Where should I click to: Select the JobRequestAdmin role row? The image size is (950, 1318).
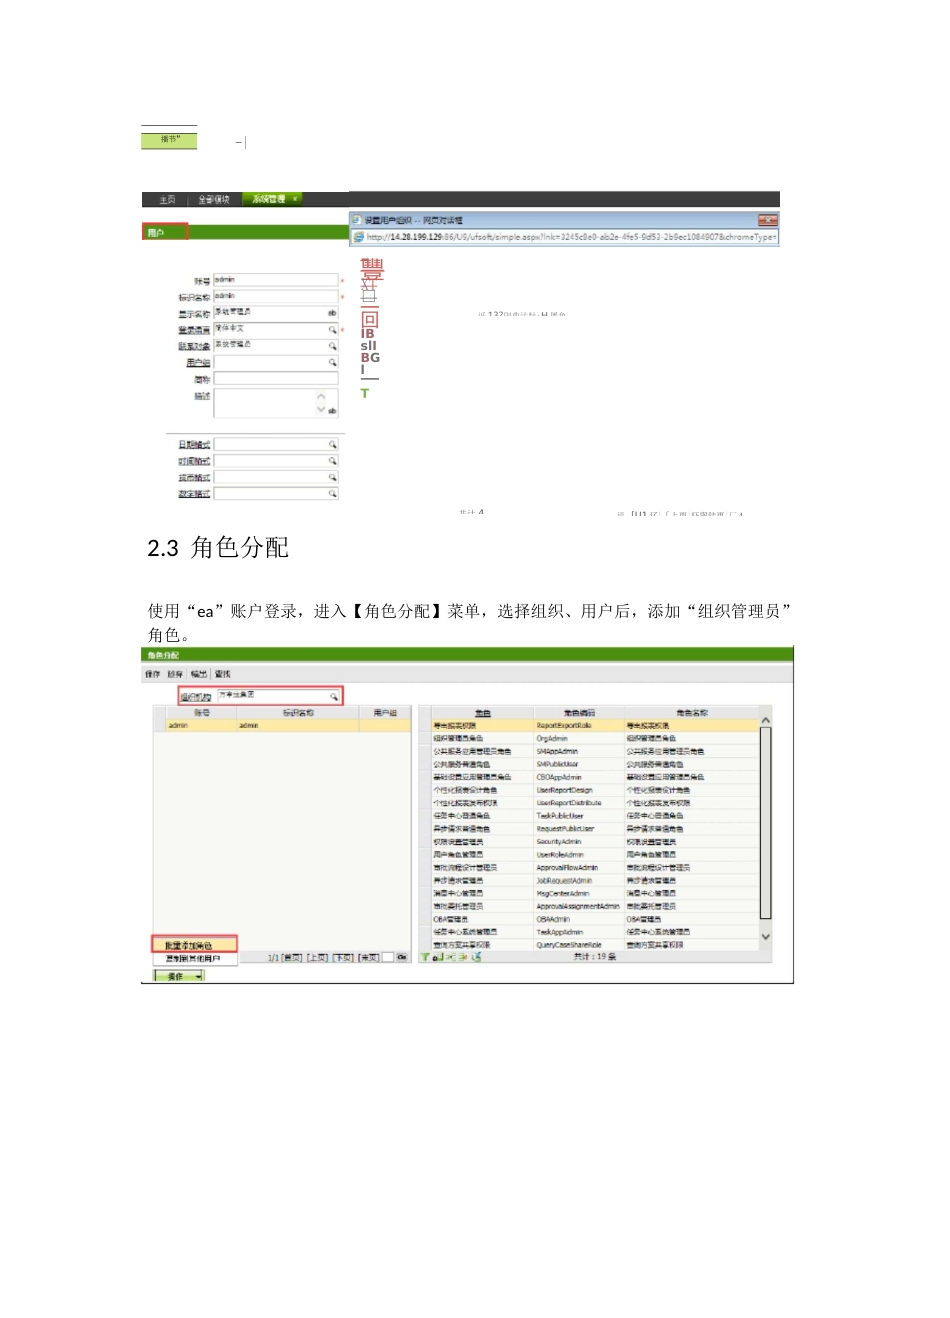pos(589,881)
